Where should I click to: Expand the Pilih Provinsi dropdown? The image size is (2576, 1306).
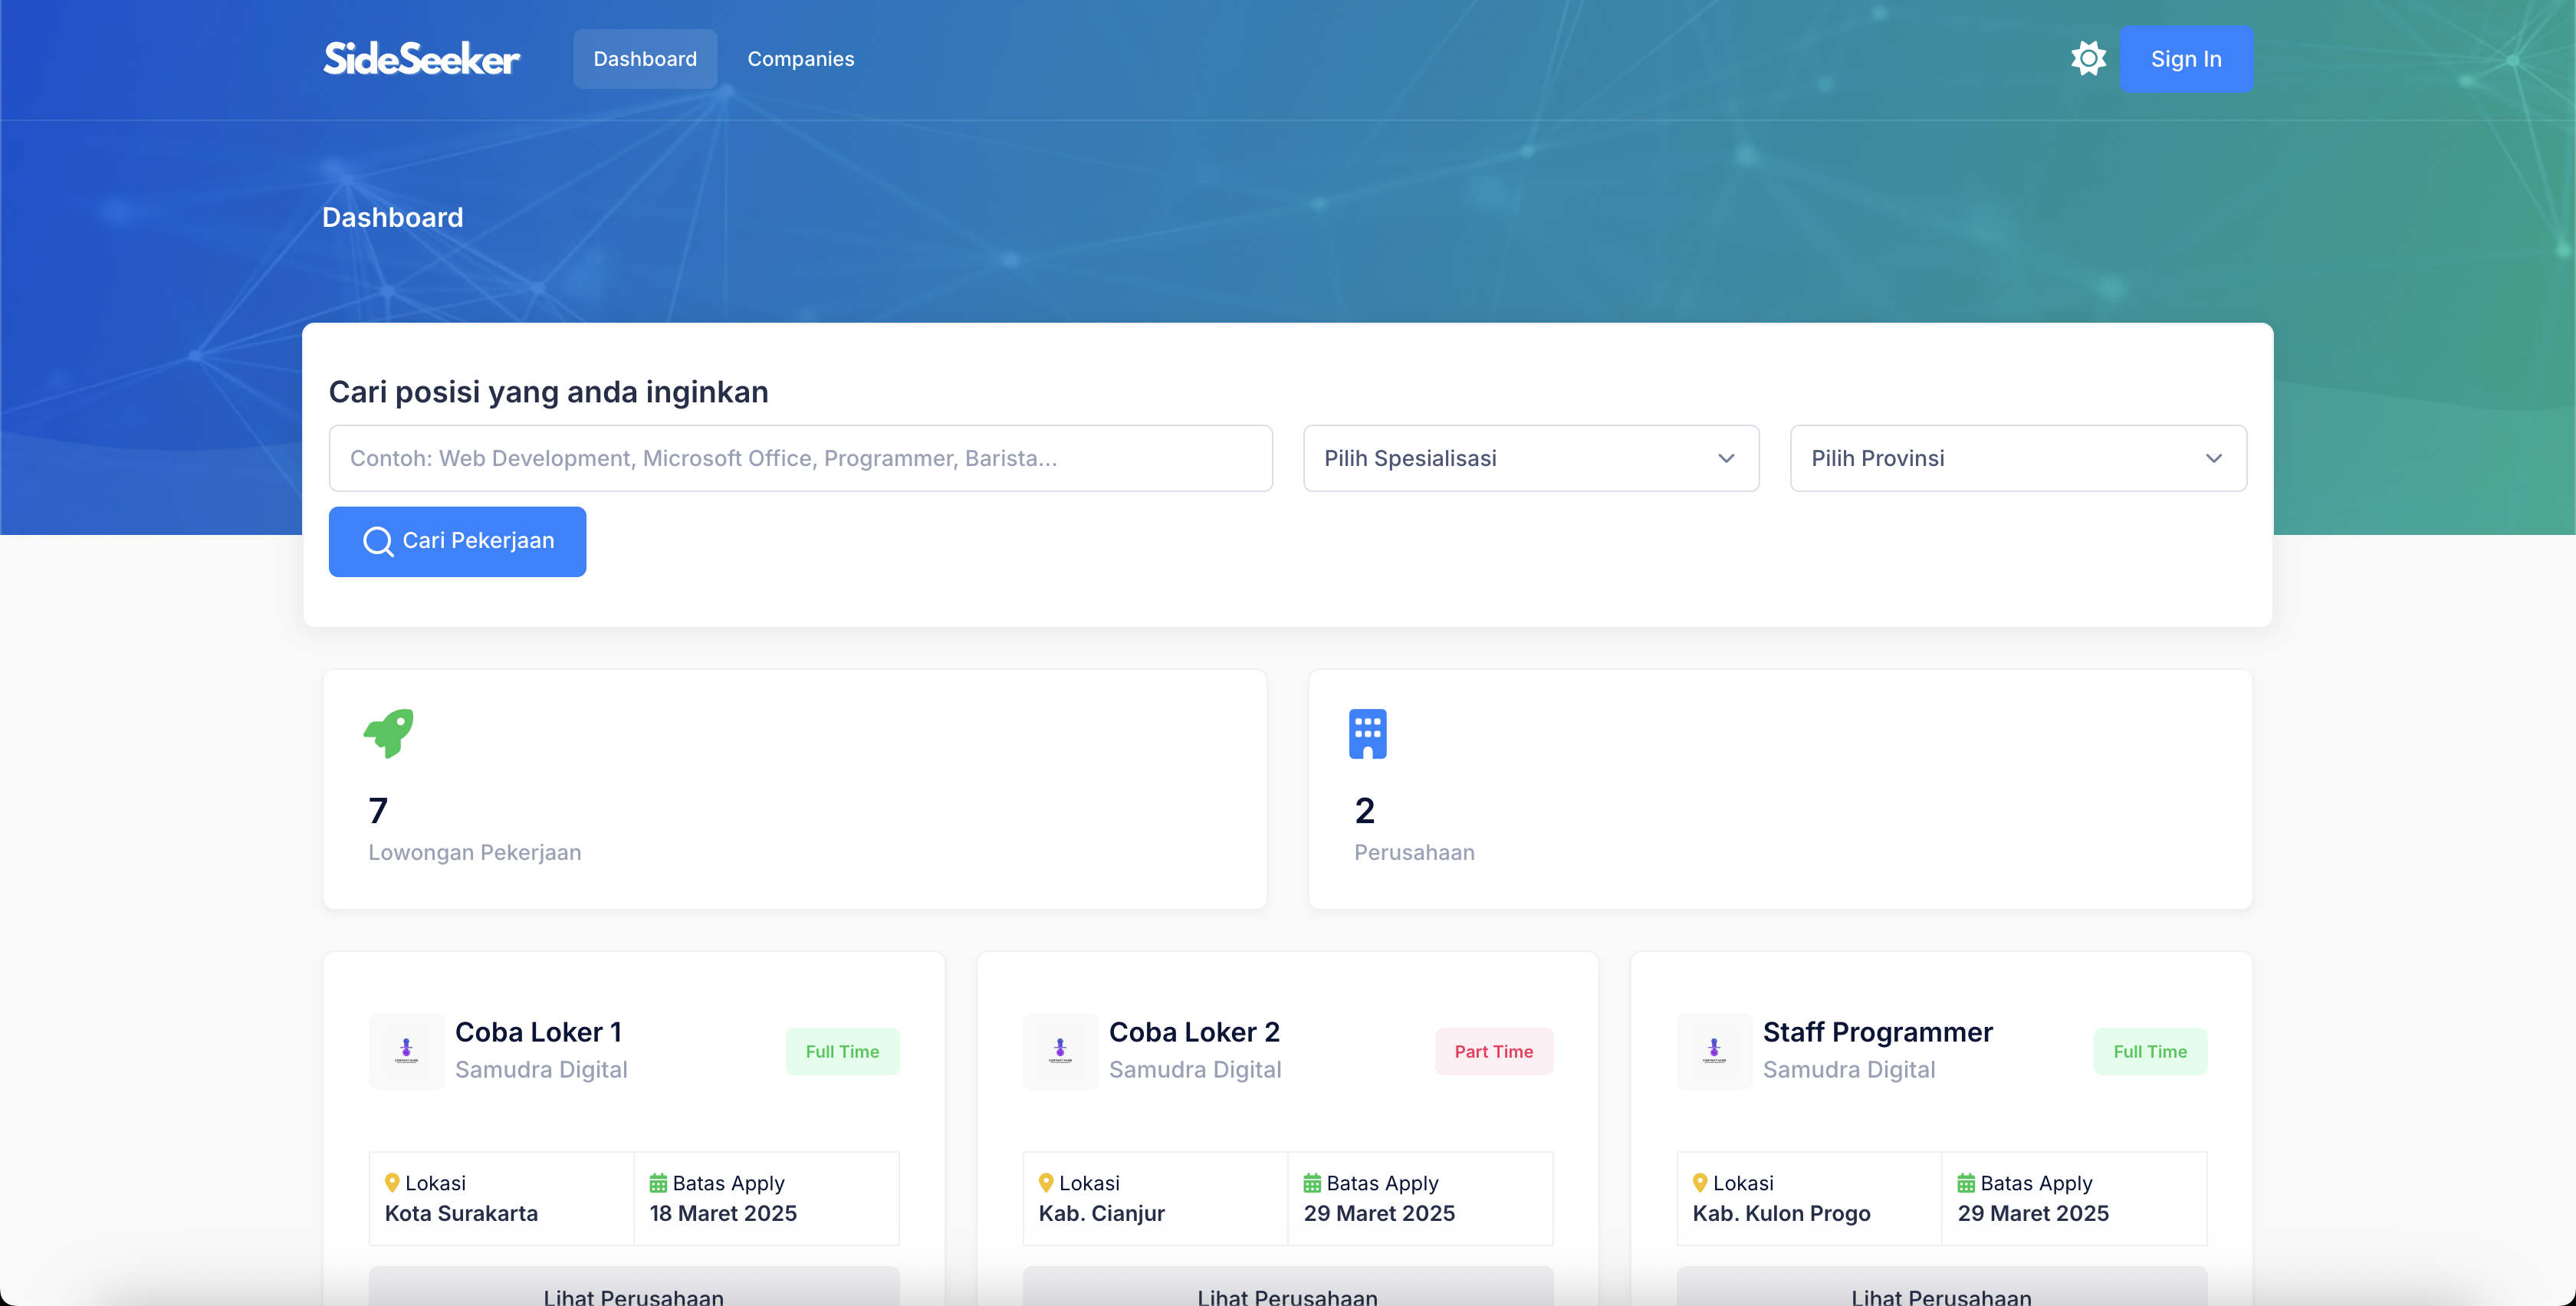pyautogui.click(x=2017, y=458)
